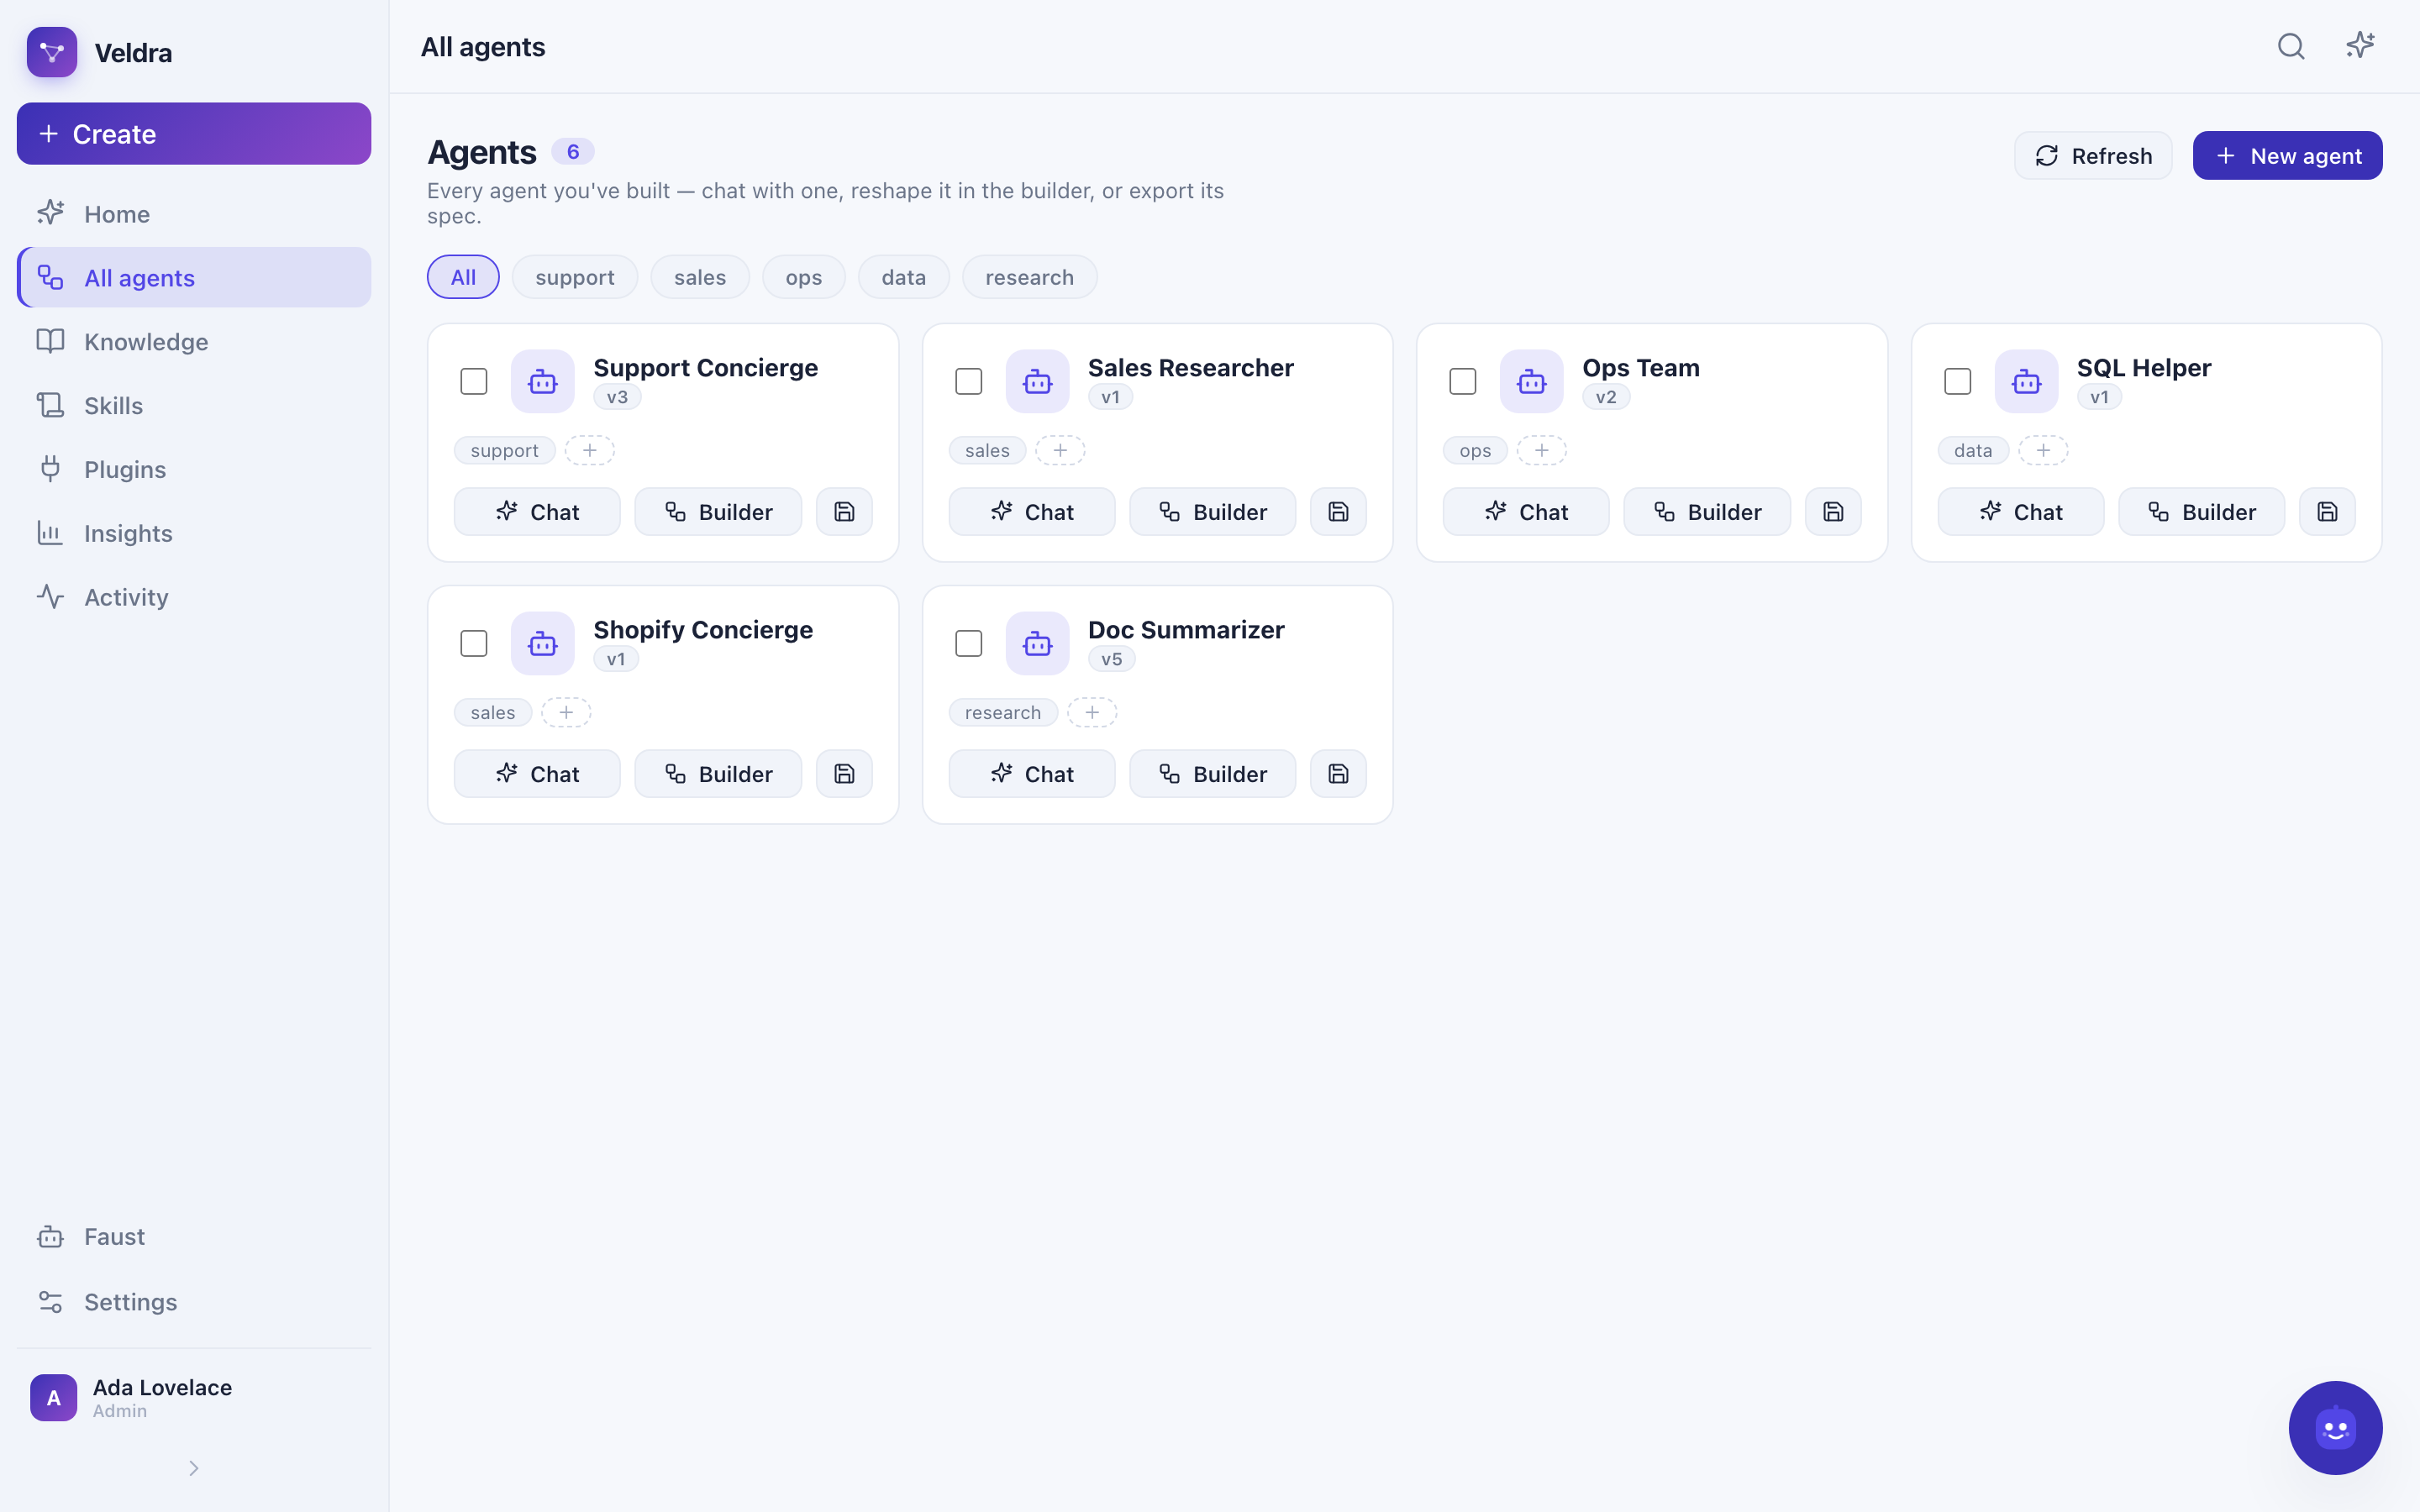The image size is (2420, 1512).
Task: Open All agents in the sidebar
Action: 194,277
